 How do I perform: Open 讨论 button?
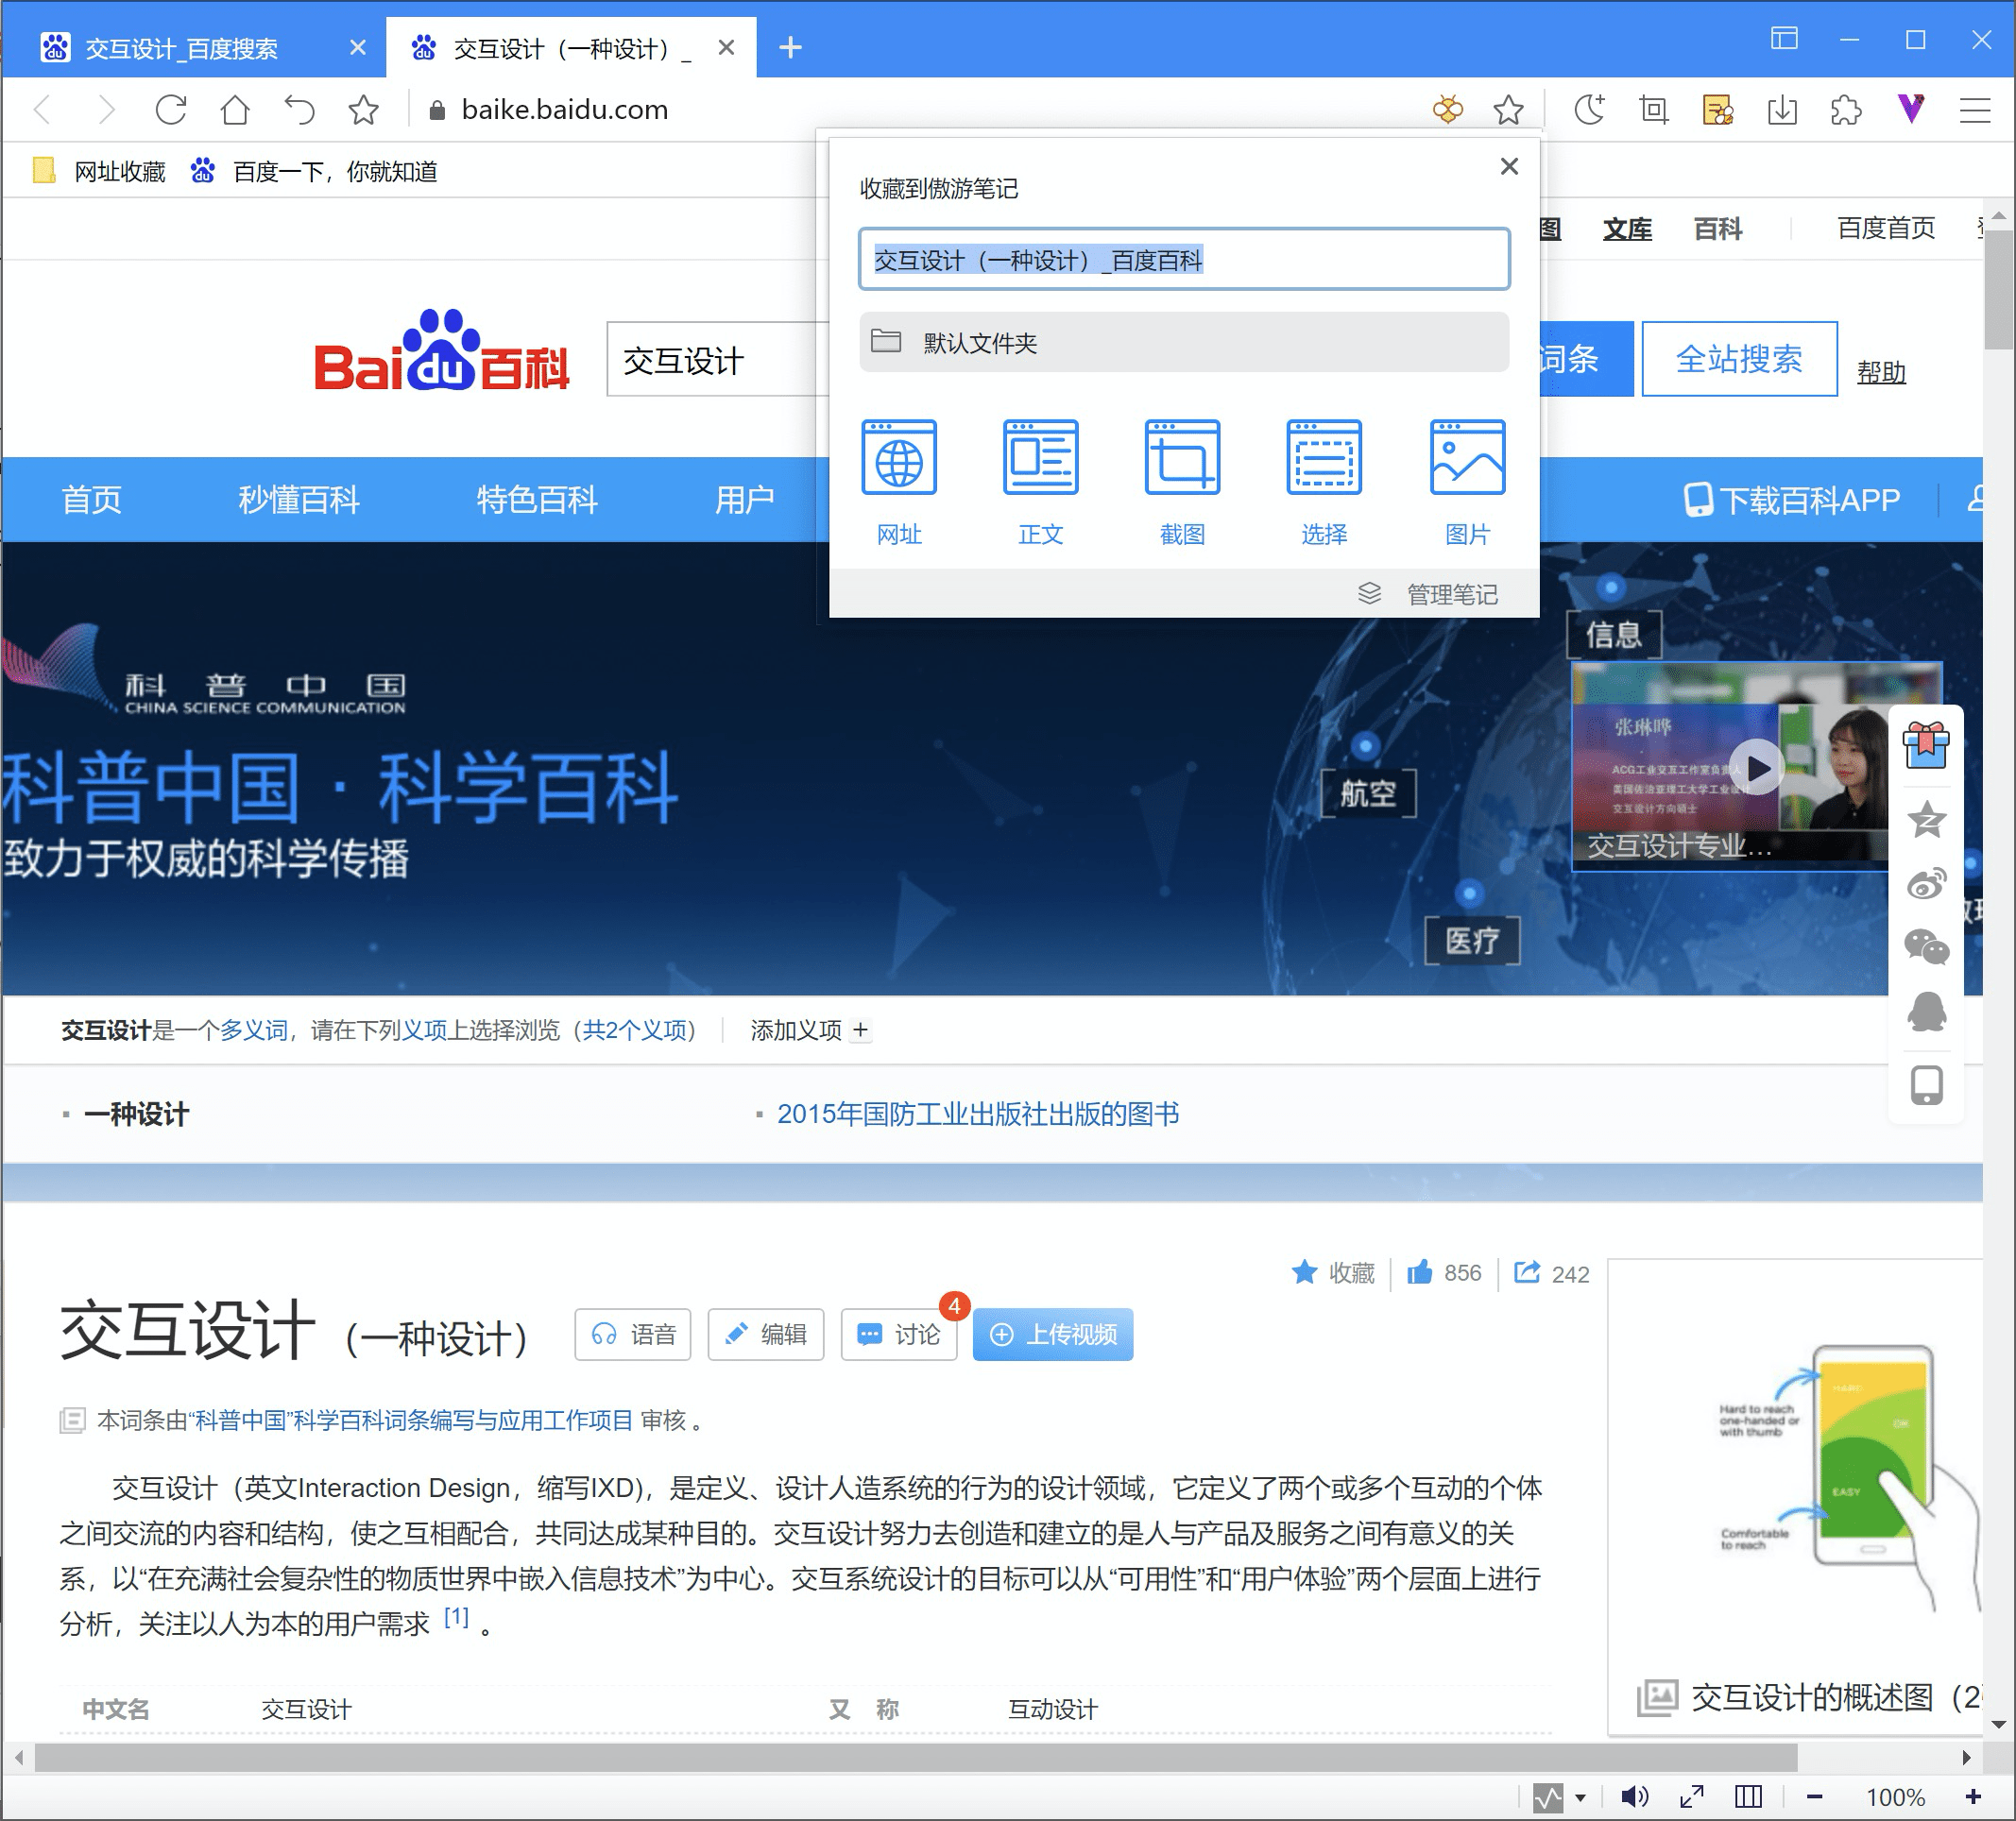(899, 1334)
